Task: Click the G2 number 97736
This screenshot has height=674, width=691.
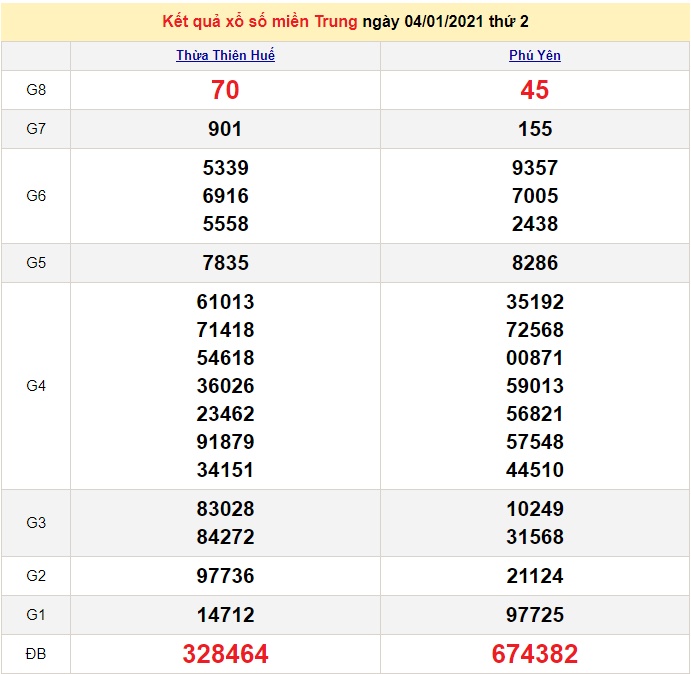Action: [225, 576]
